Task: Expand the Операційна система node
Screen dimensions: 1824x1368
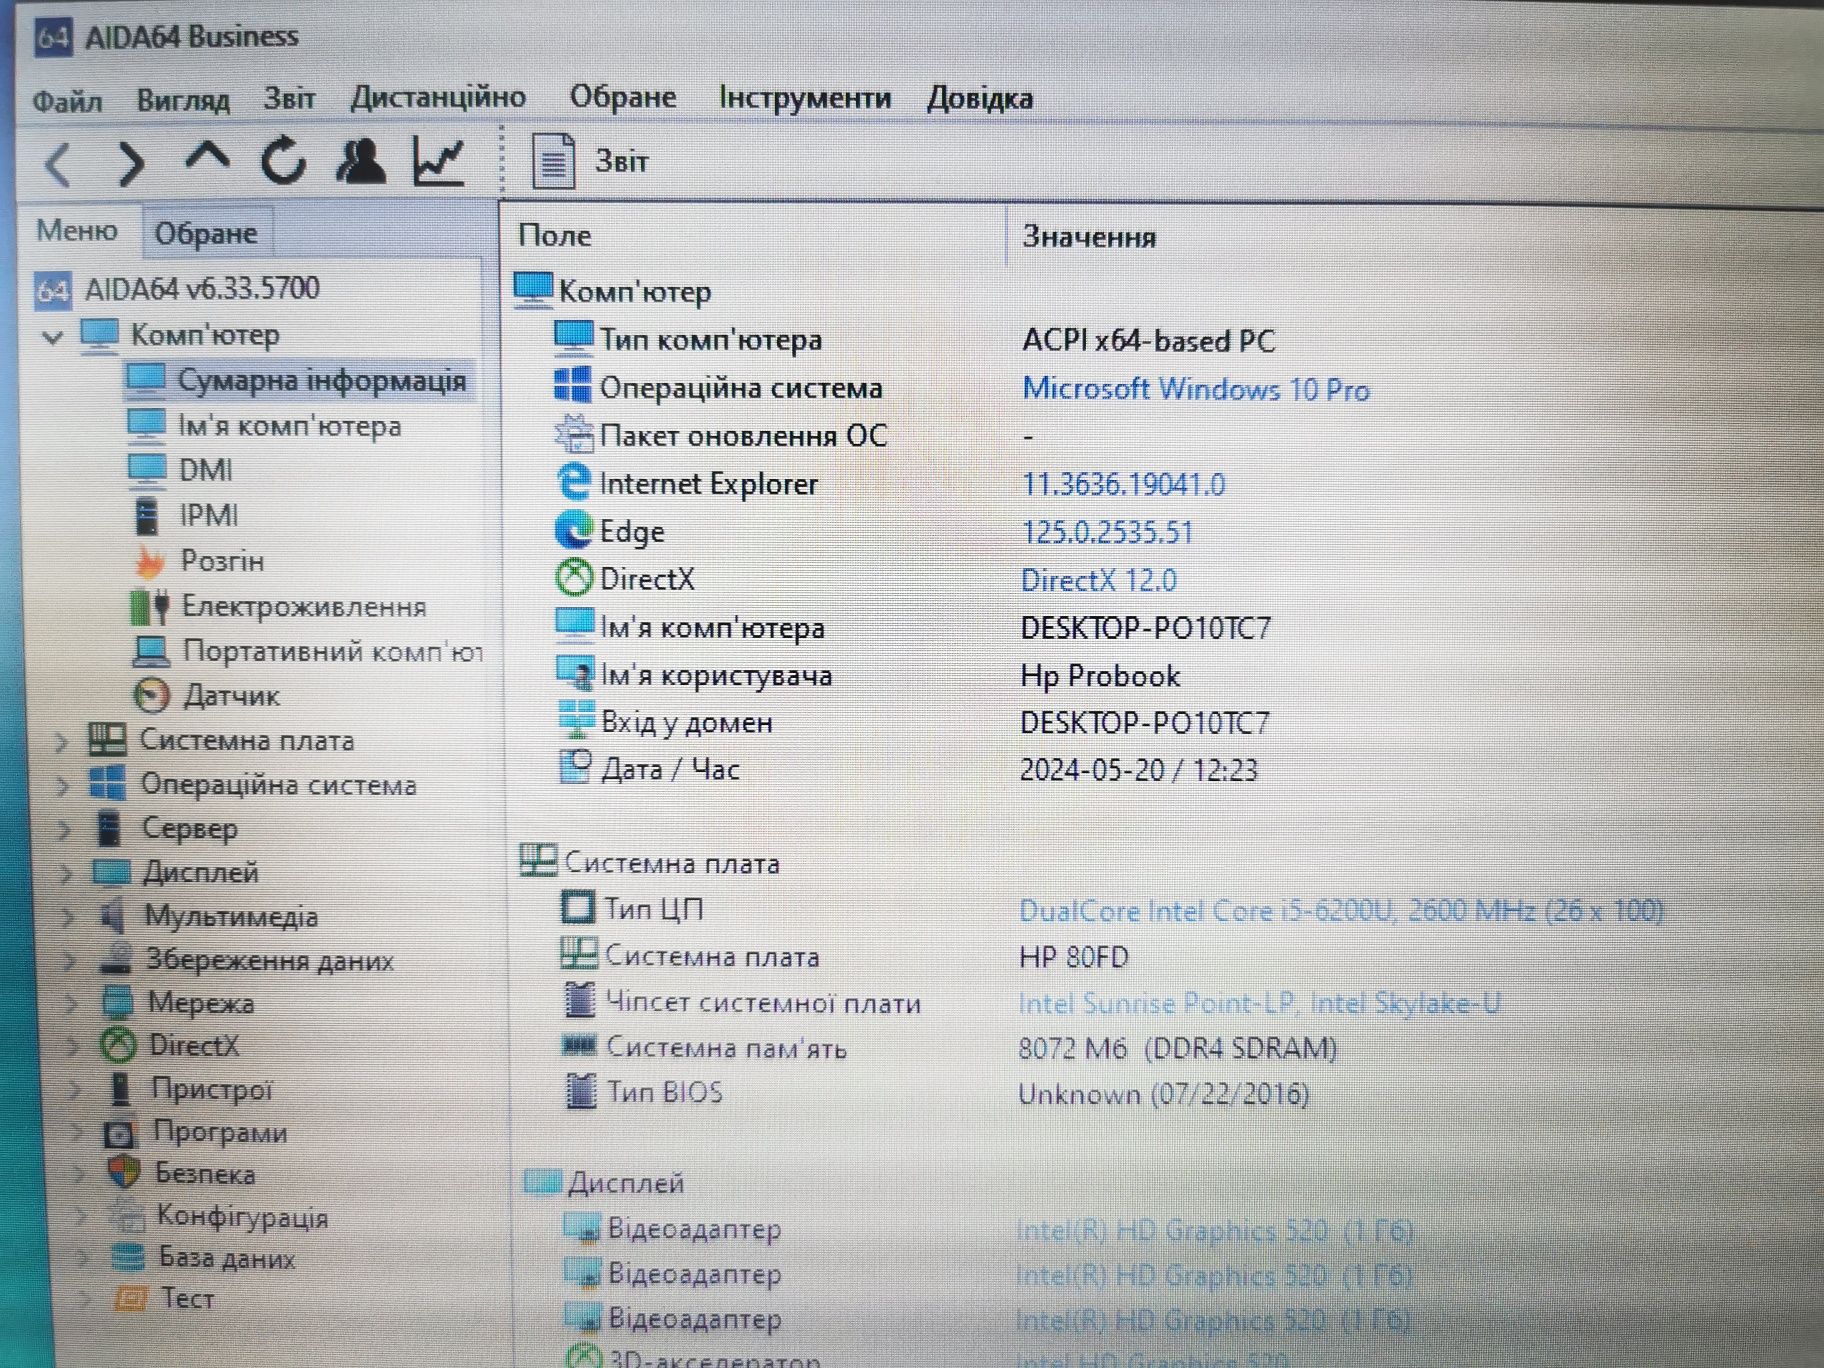Action: [x=63, y=786]
